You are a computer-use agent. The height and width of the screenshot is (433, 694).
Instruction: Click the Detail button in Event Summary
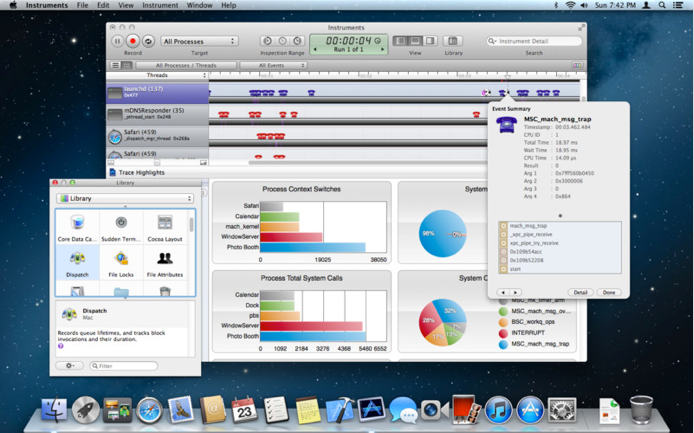[580, 293]
